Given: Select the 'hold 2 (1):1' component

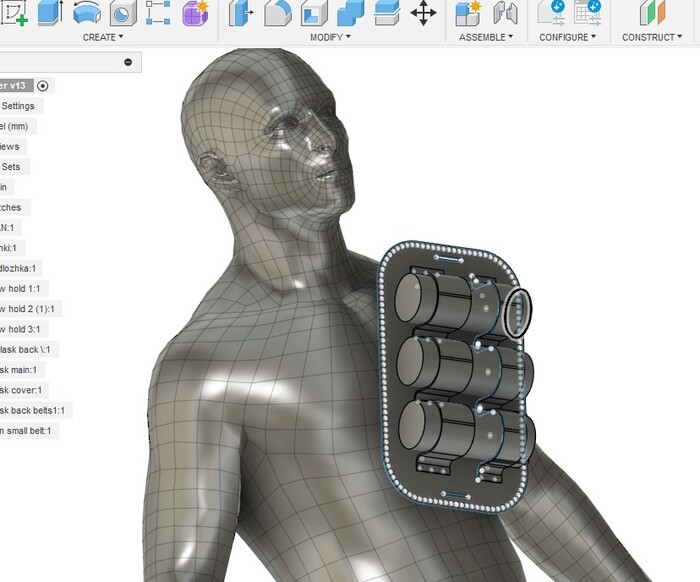Looking at the screenshot, I should pyautogui.click(x=30, y=308).
